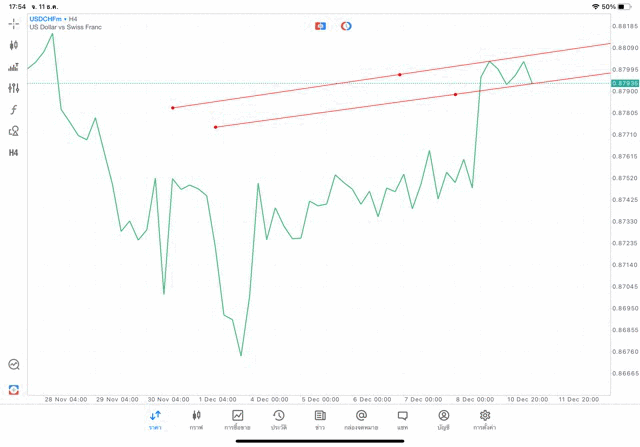Open the การซื้อขาย trade tab

point(237,420)
